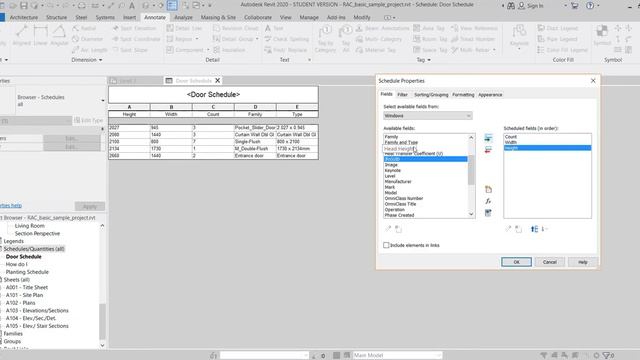This screenshot has height=360, width=640.
Task: Switch to the Appearance tab
Action: coord(490,95)
